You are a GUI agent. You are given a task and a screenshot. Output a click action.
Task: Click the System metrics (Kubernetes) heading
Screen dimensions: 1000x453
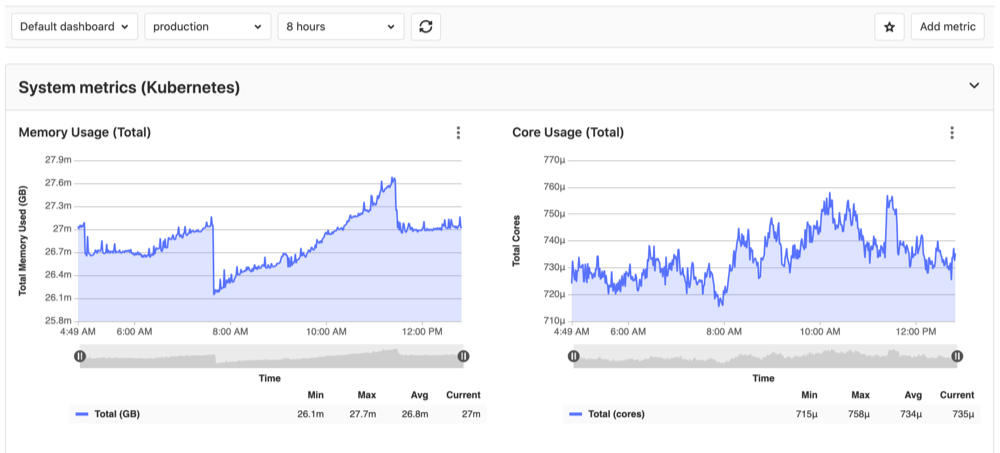[x=129, y=88]
